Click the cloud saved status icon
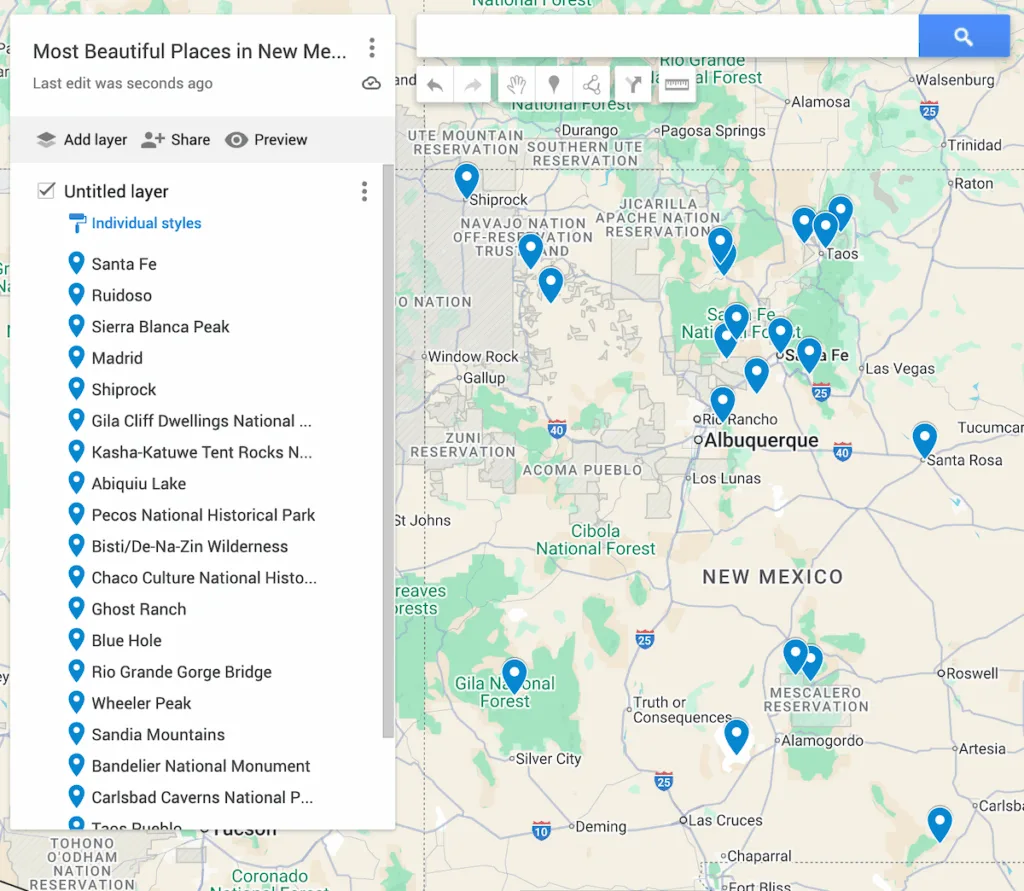Screen dimensions: 1024x891 (371, 84)
